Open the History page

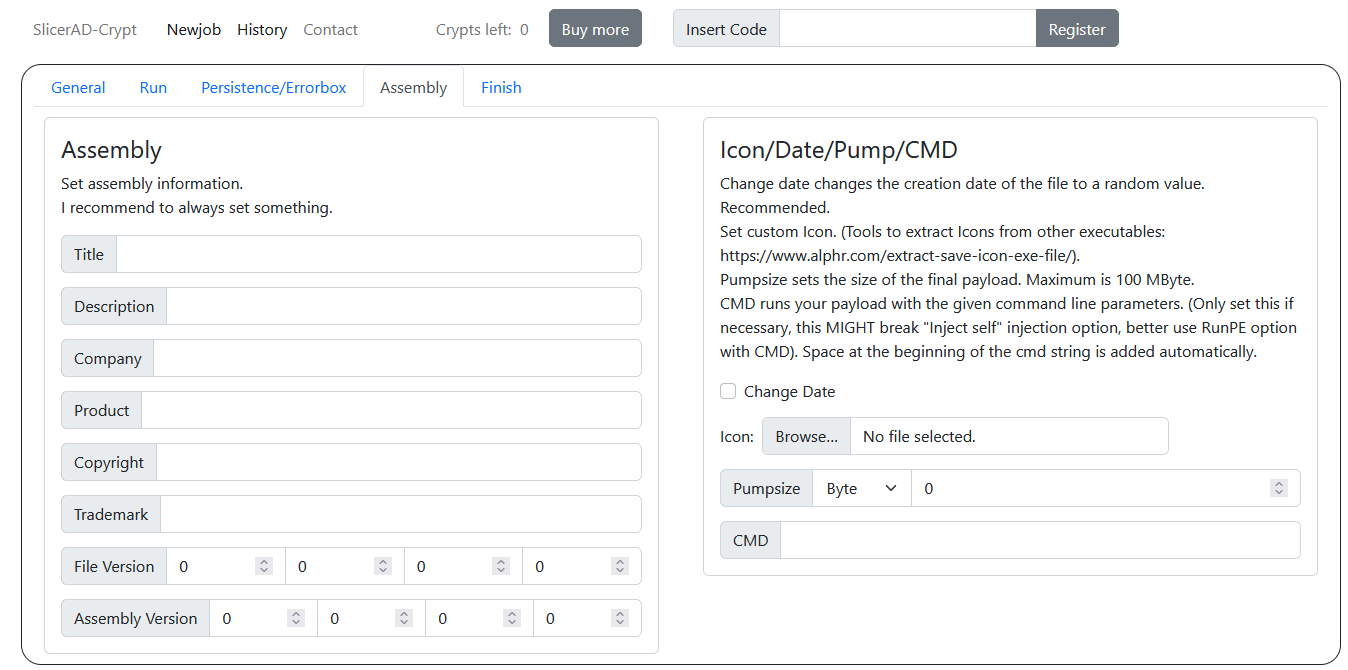click(262, 29)
